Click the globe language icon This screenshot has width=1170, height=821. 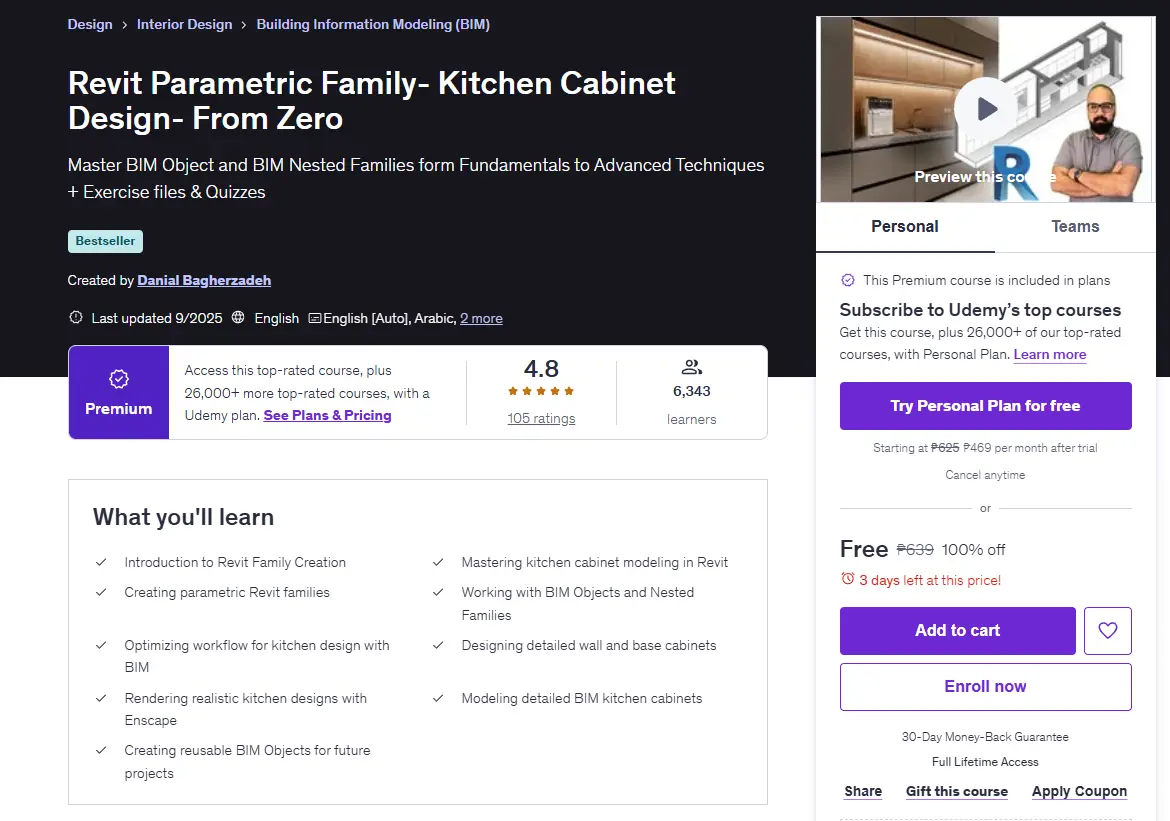[238, 317]
